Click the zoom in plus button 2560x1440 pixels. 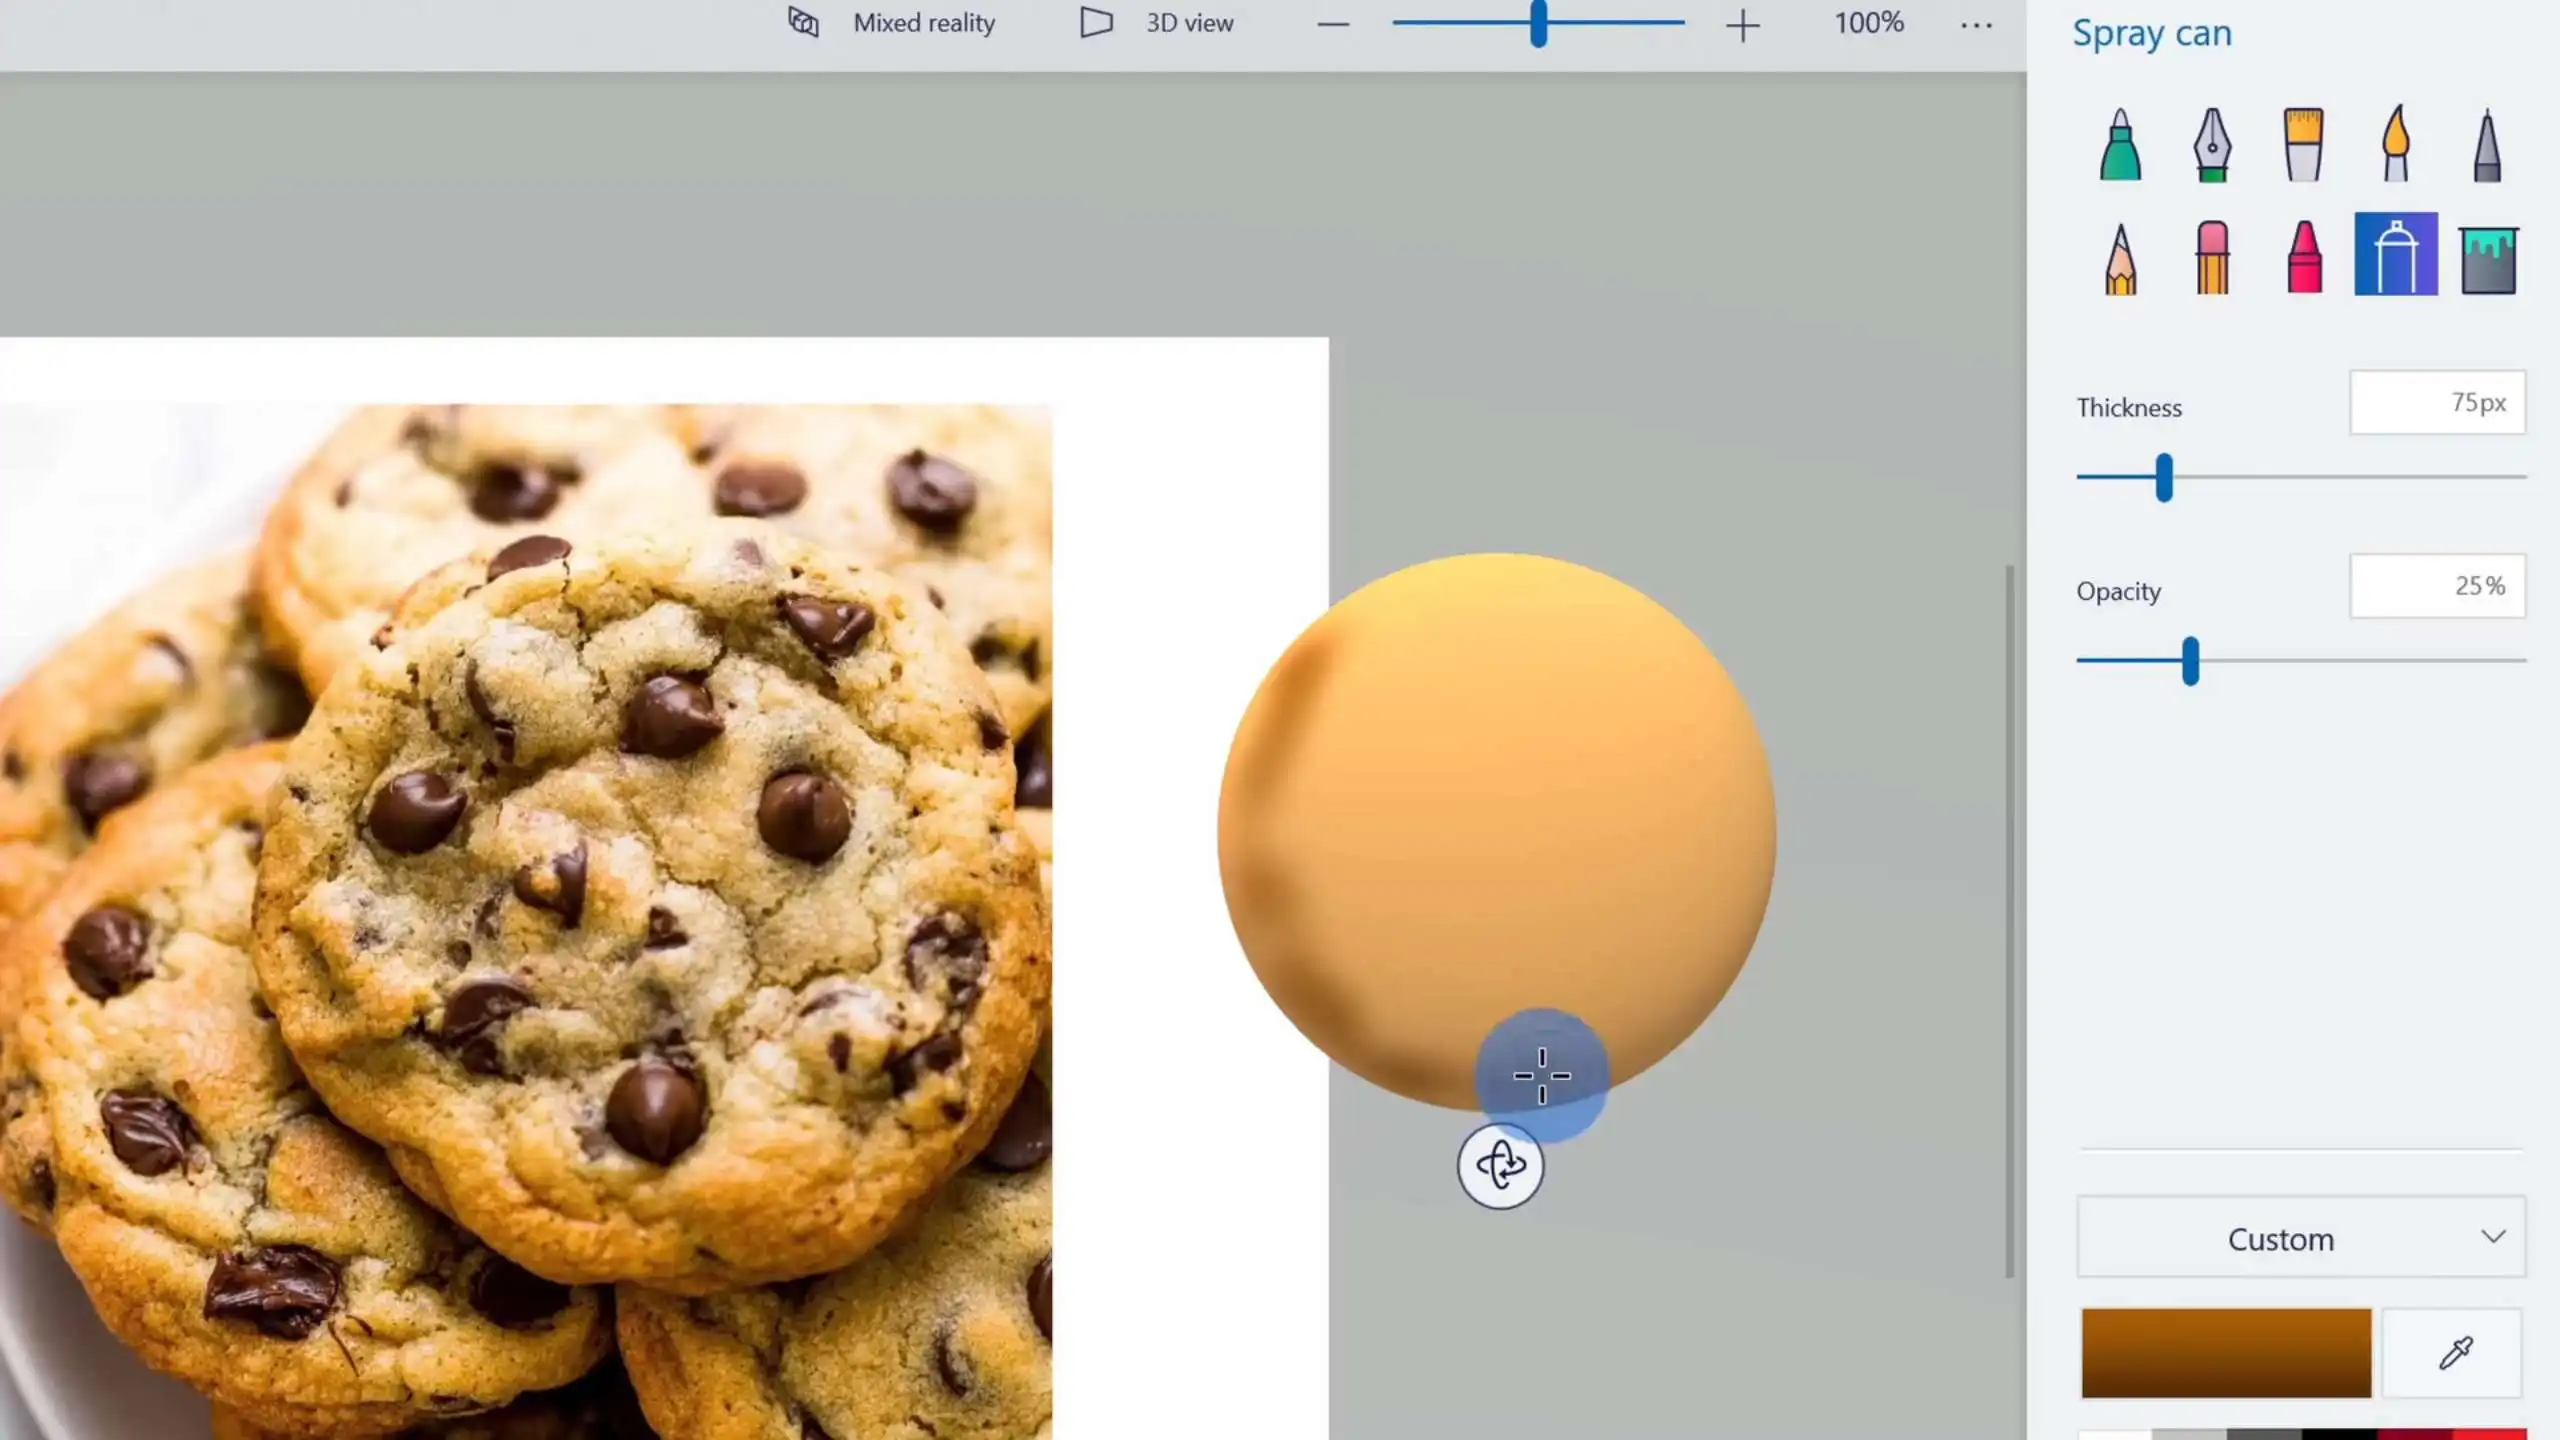pos(1742,25)
